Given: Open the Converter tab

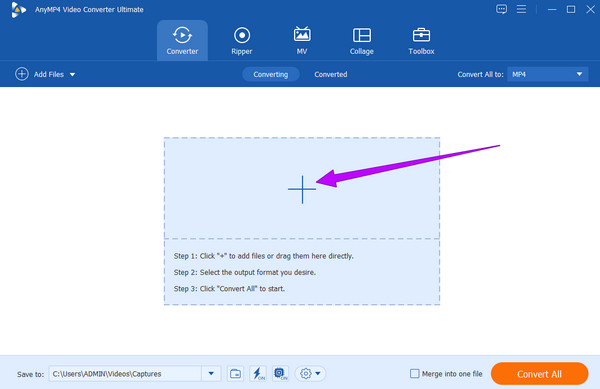Looking at the screenshot, I should point(182,41).
